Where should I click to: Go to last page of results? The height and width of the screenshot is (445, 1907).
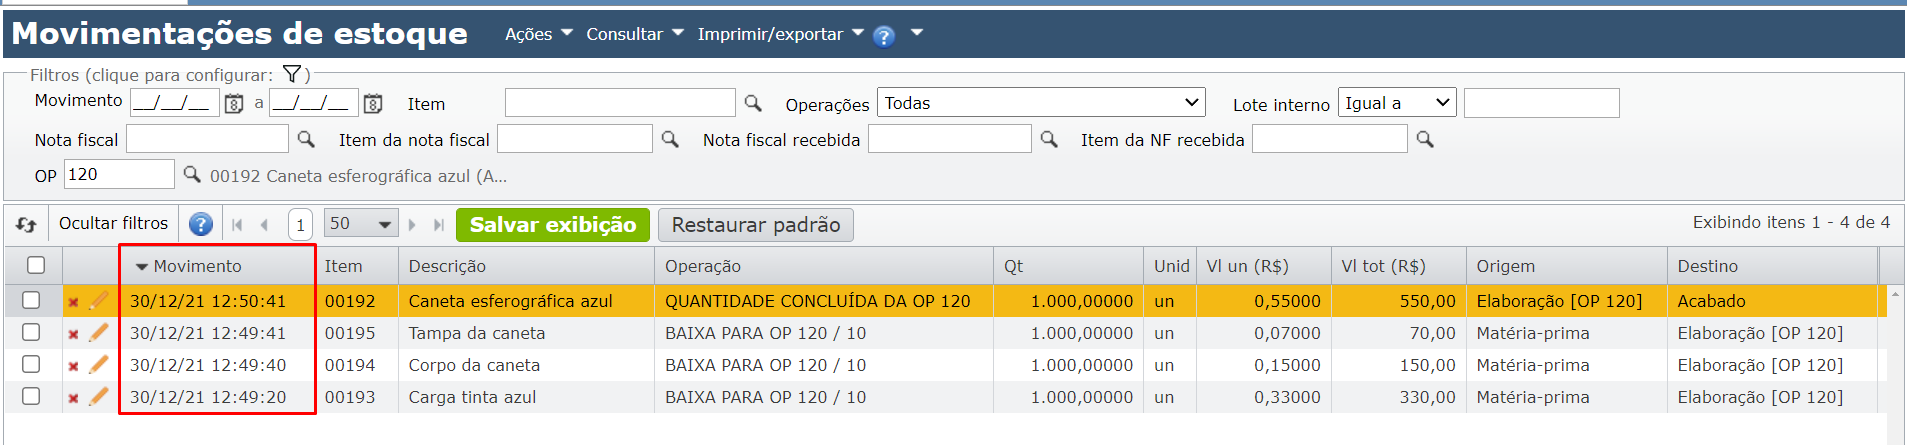[438, 225]
